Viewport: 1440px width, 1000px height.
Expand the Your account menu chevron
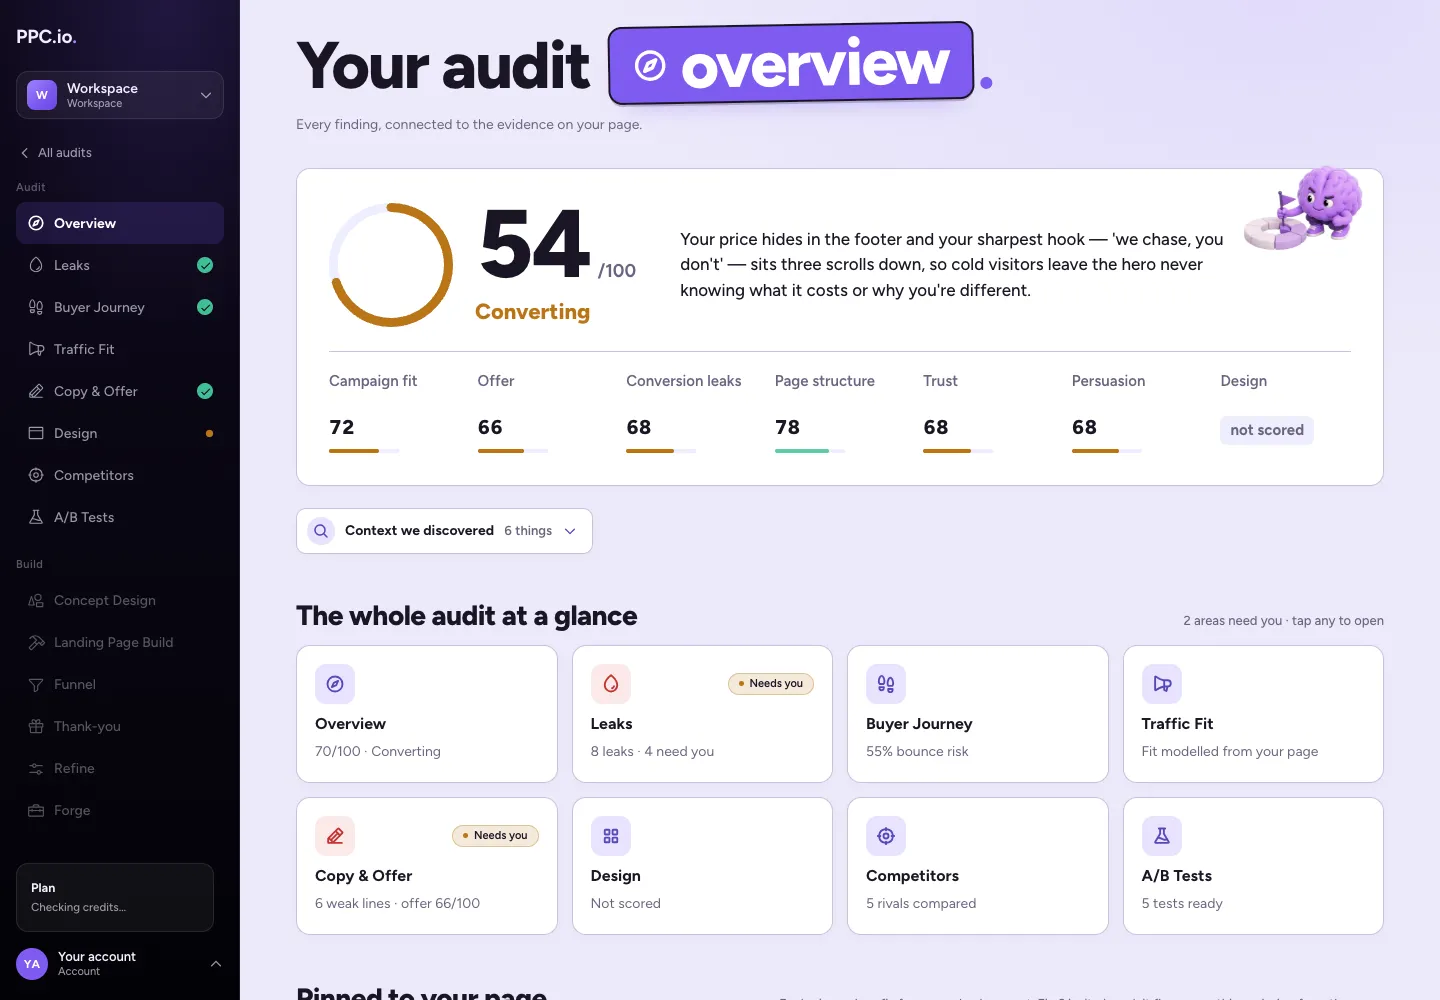pos(216,964)
